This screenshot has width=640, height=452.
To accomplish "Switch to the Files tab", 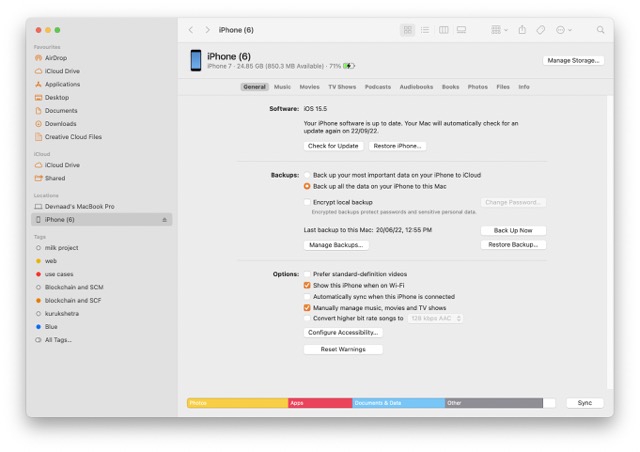I will (x=503, y=87).
